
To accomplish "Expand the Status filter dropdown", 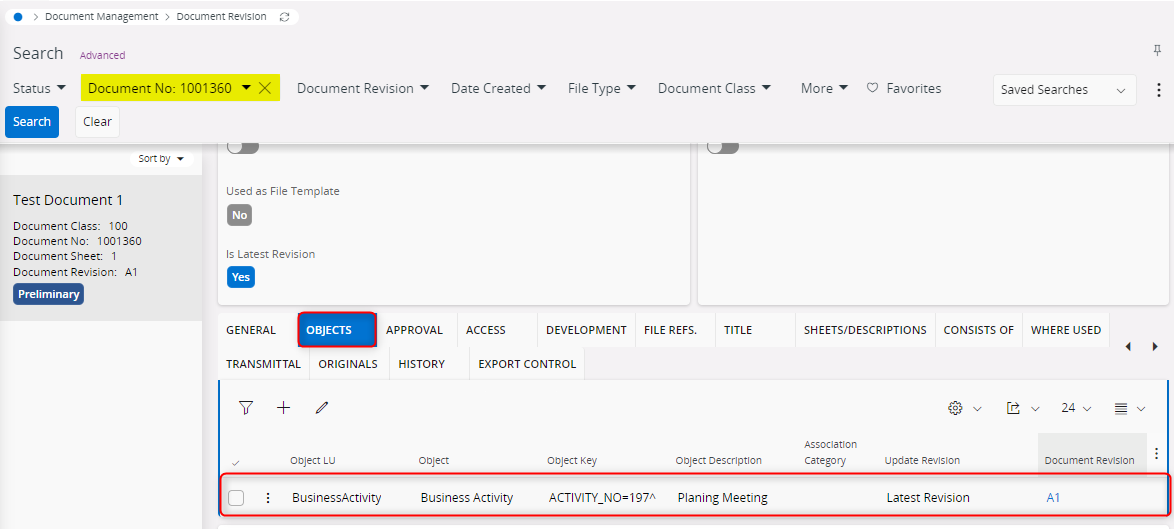I will (x=39, y=88).
